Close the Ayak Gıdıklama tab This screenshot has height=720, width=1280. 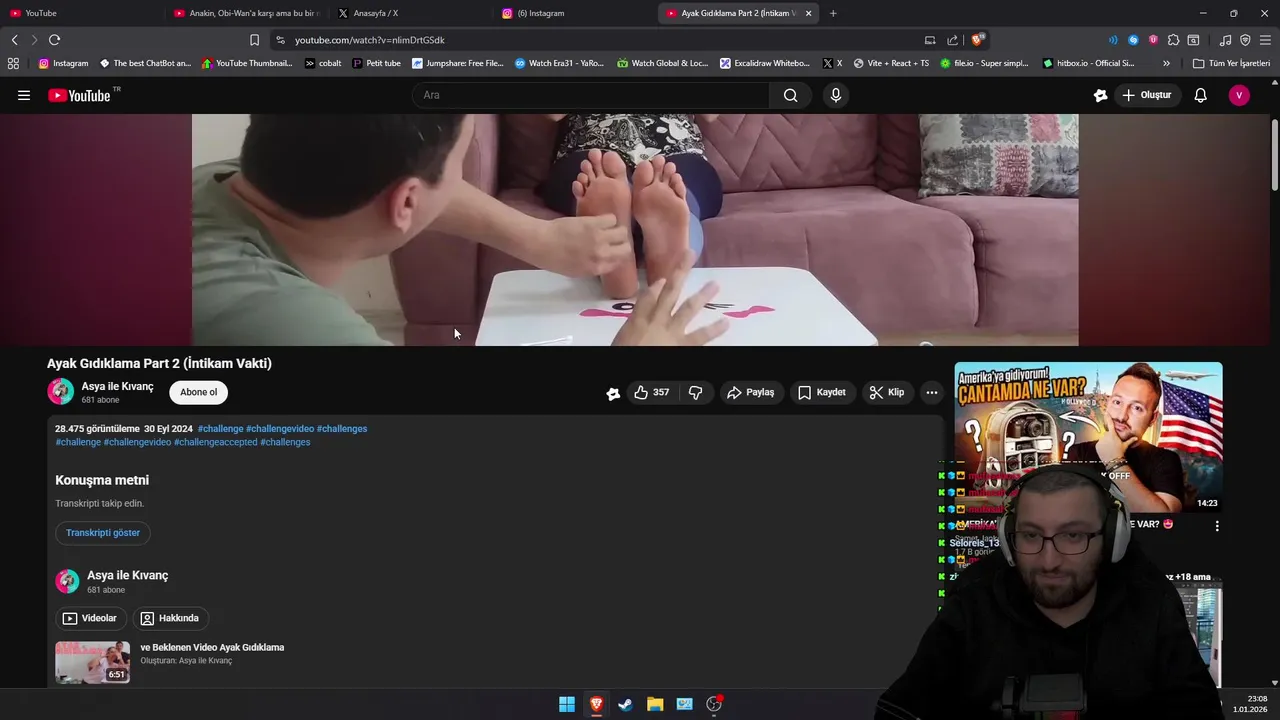click(x=808, y=13)
